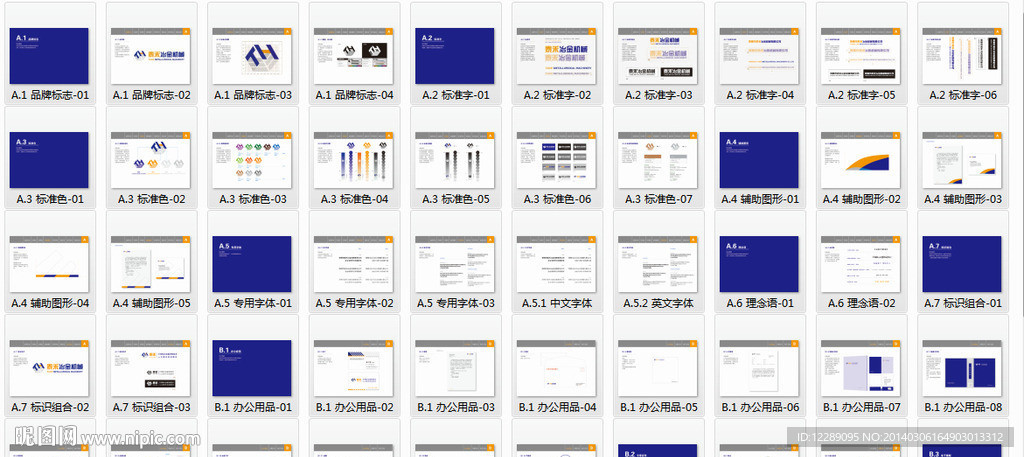Click the file name label B.1 办公用品-05

(659, 407)
